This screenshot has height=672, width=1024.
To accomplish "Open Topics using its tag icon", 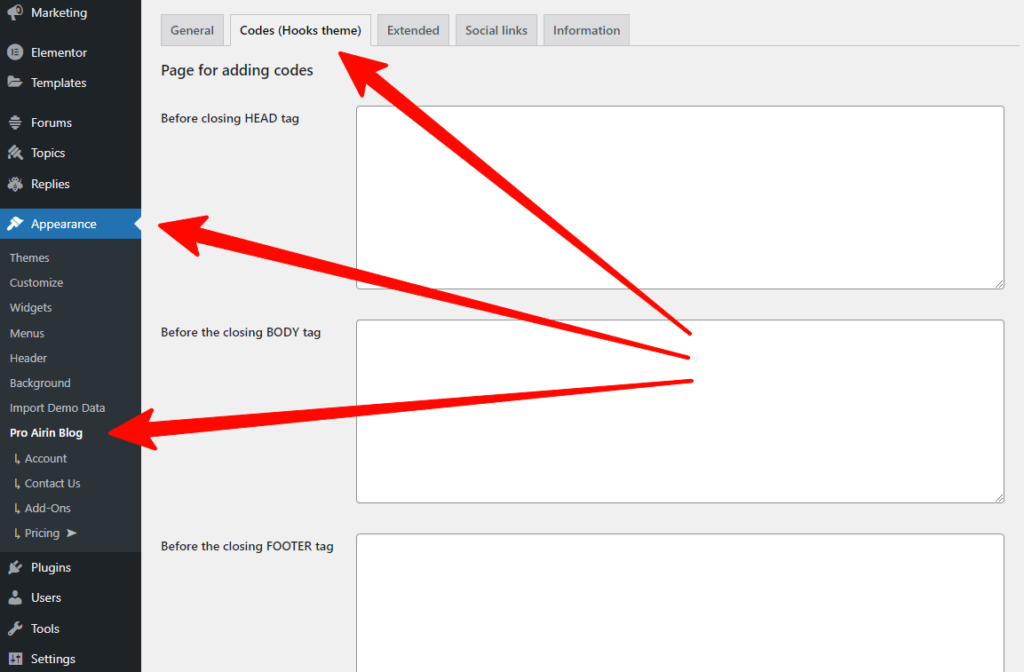I will click(14, 152).
